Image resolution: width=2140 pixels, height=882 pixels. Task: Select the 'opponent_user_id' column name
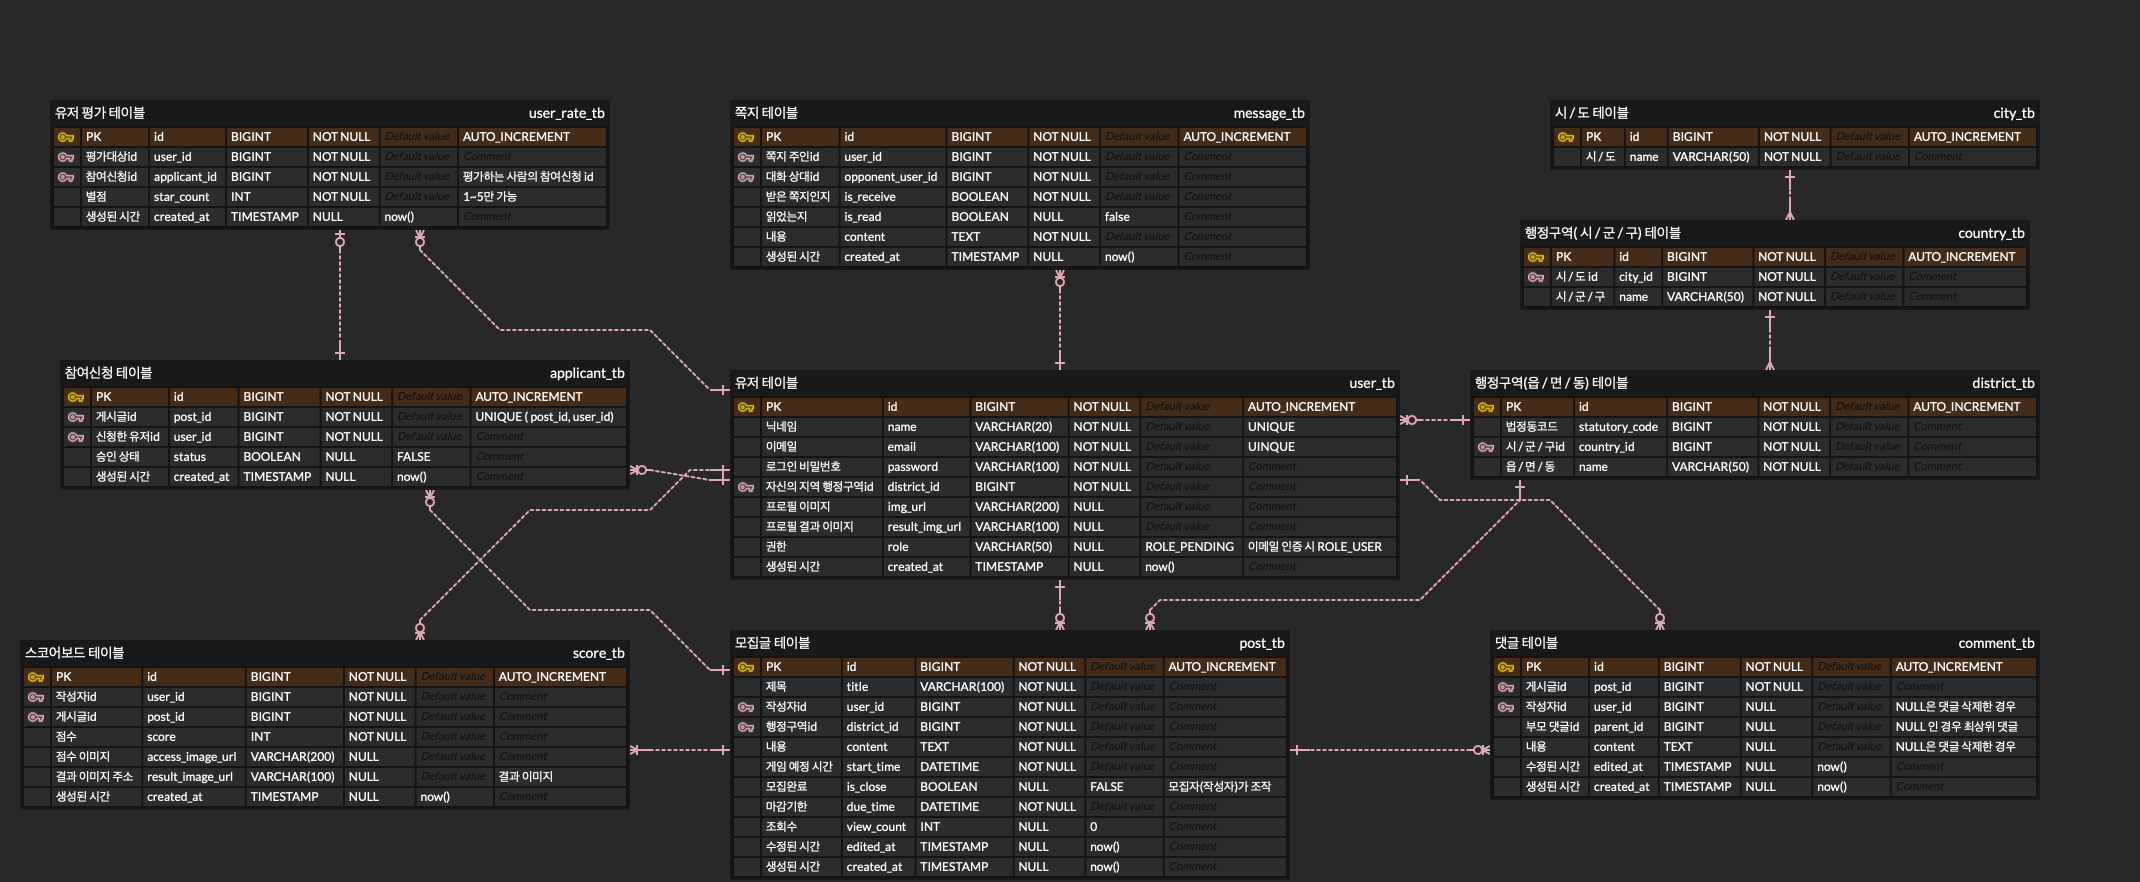click(890, 177)
